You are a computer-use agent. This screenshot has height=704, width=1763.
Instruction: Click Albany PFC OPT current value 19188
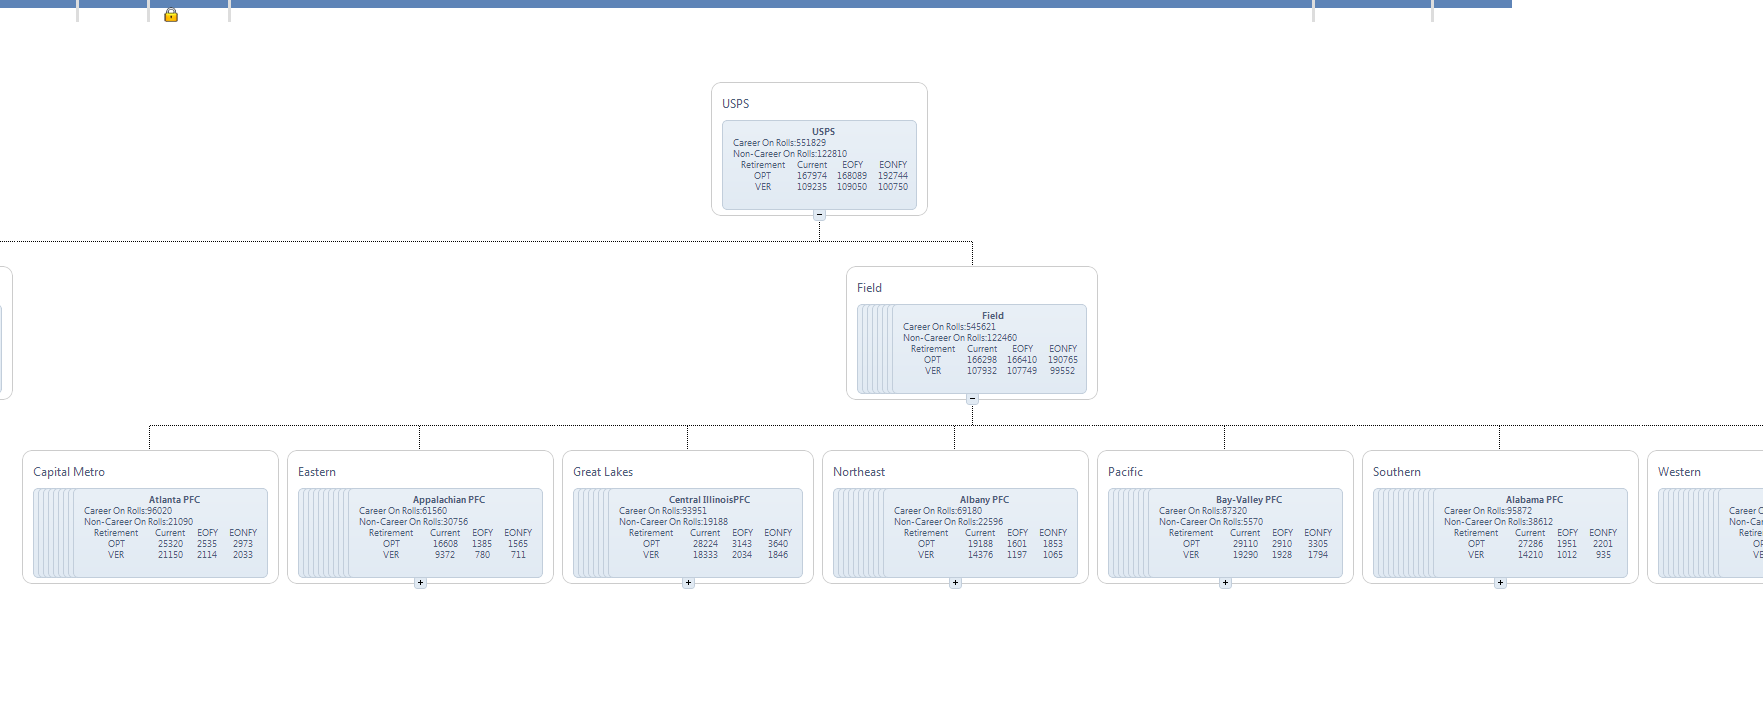(980, 544)
